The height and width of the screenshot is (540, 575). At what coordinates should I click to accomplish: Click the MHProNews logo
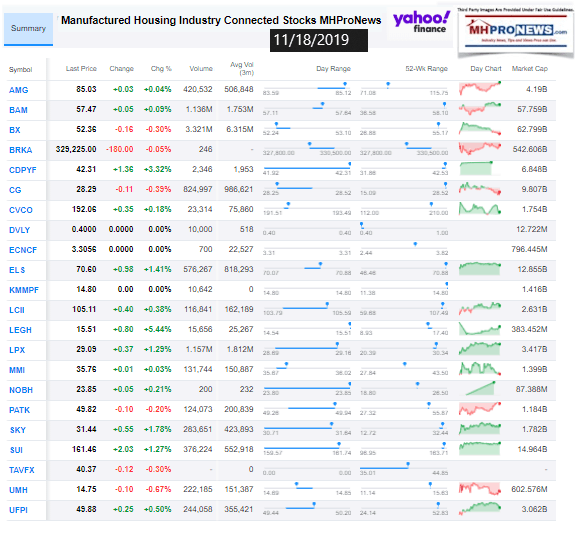point(516,32)
